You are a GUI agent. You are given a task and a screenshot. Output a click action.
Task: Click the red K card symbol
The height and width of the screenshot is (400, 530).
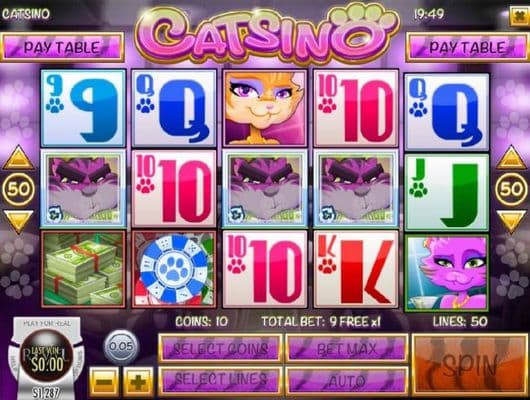[356, 269]
